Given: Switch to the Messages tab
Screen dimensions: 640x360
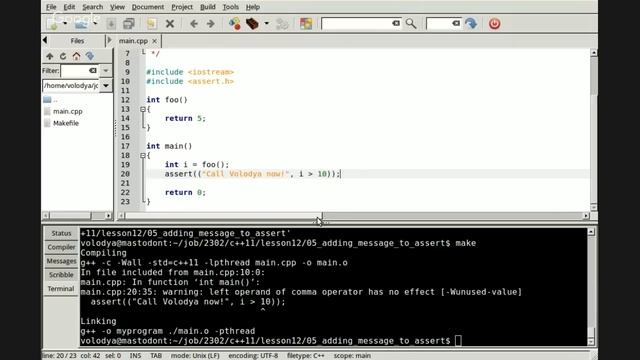Looking at the screenshot, I should coord(61,261).
